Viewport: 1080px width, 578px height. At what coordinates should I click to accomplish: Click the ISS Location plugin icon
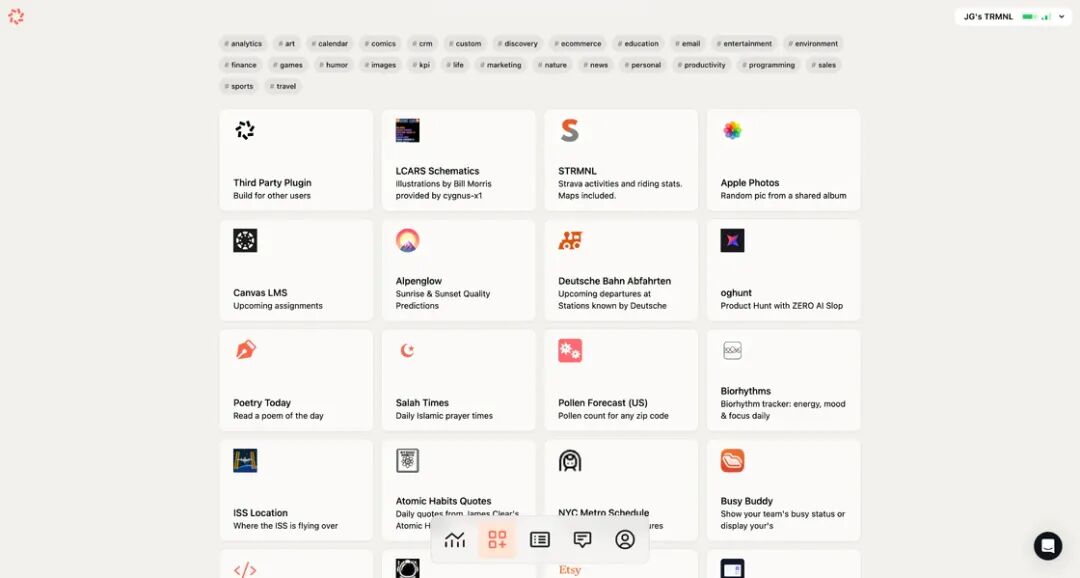245,461
